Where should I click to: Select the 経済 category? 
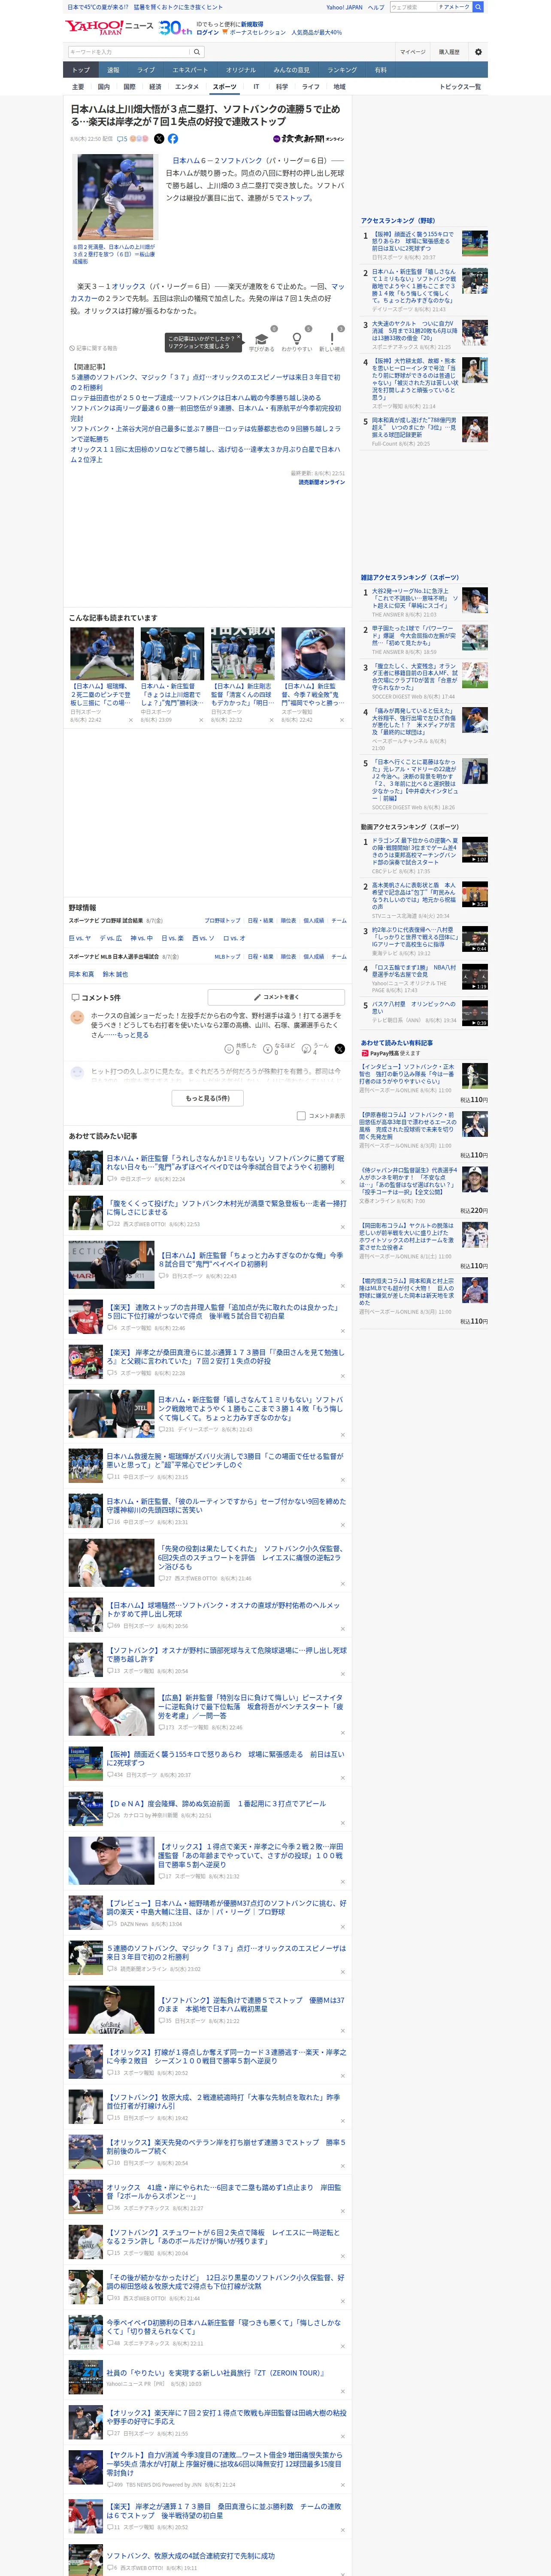coord(155,87)
